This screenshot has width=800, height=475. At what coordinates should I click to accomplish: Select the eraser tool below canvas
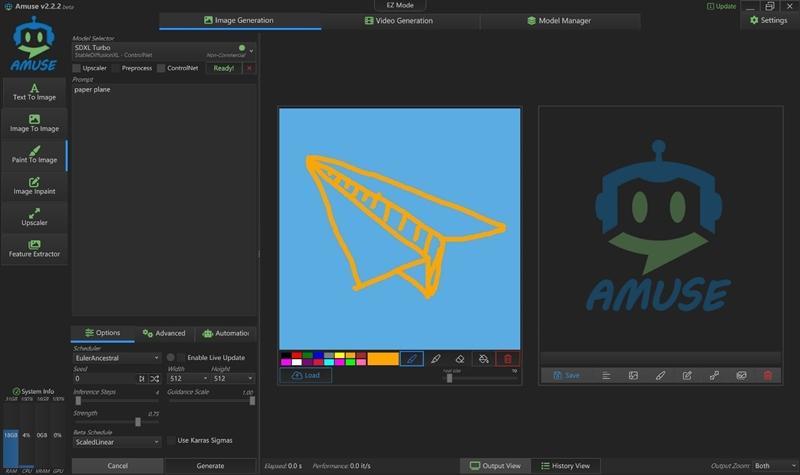[460, 359]
